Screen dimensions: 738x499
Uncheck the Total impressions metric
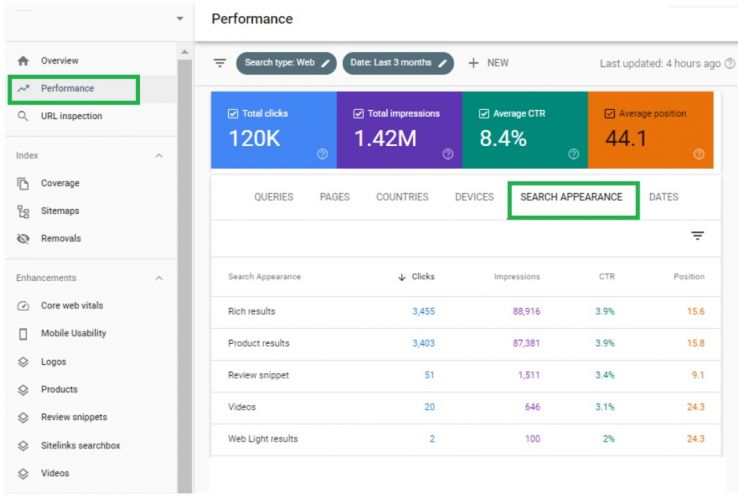[358, 113]
